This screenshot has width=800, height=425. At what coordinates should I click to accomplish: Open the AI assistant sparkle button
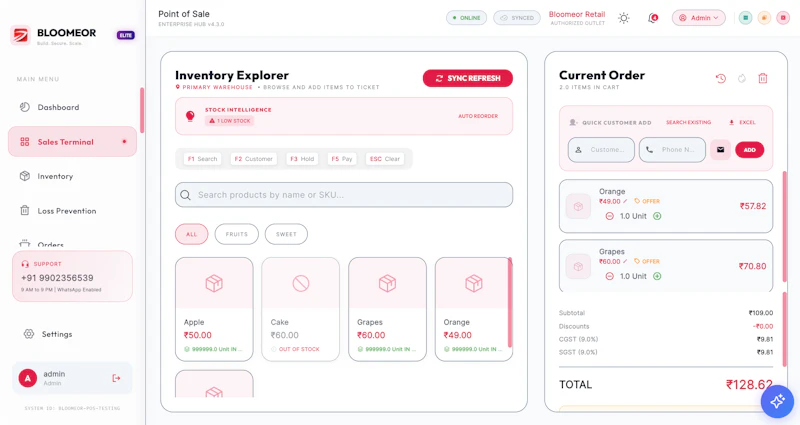click(777, 402)
